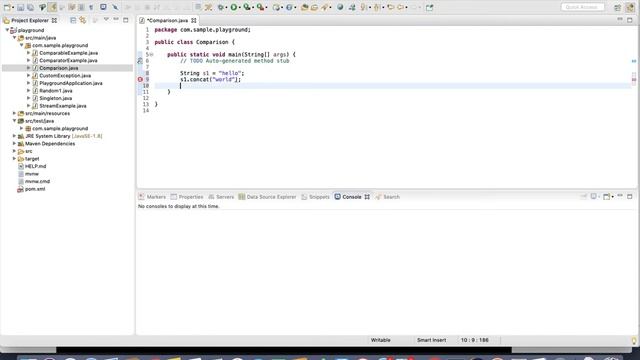Switch to the Properties tab
Viewport: 640px width, 360px height.
tap(187, 197)
